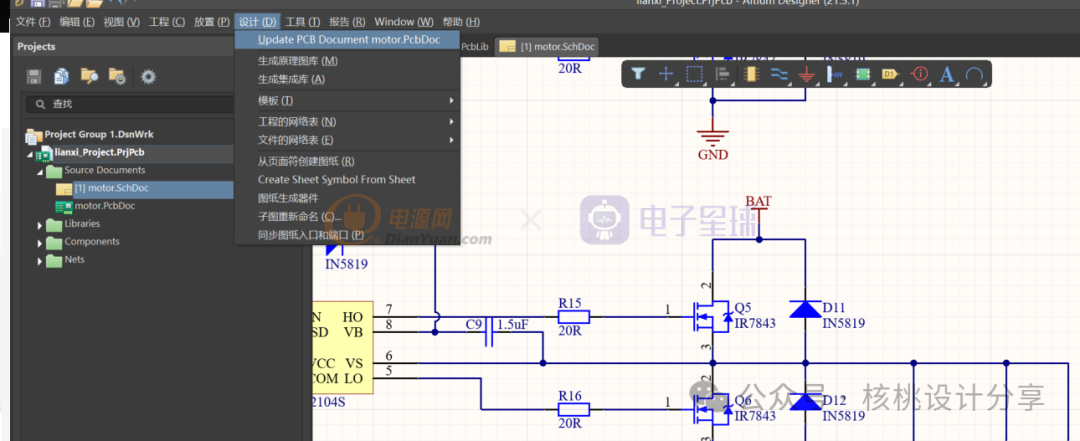Expand the Components folder
This screenshot has height=441, width=1080.
[39, 243]
